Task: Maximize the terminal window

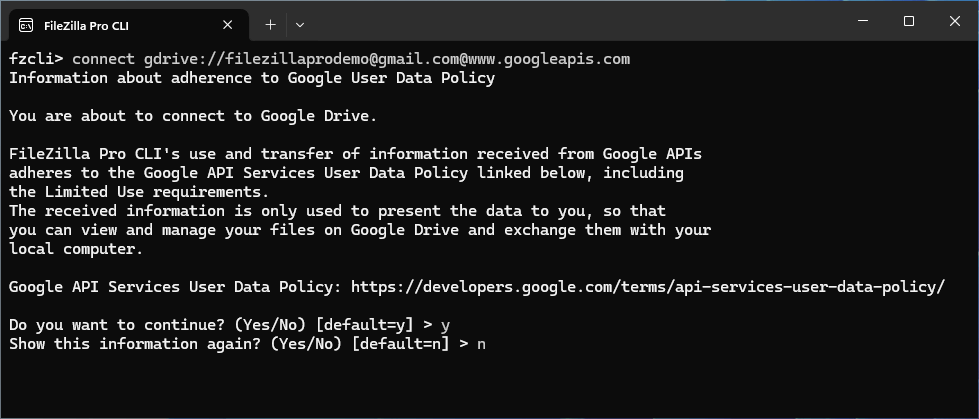Action: tap(909, 21)
